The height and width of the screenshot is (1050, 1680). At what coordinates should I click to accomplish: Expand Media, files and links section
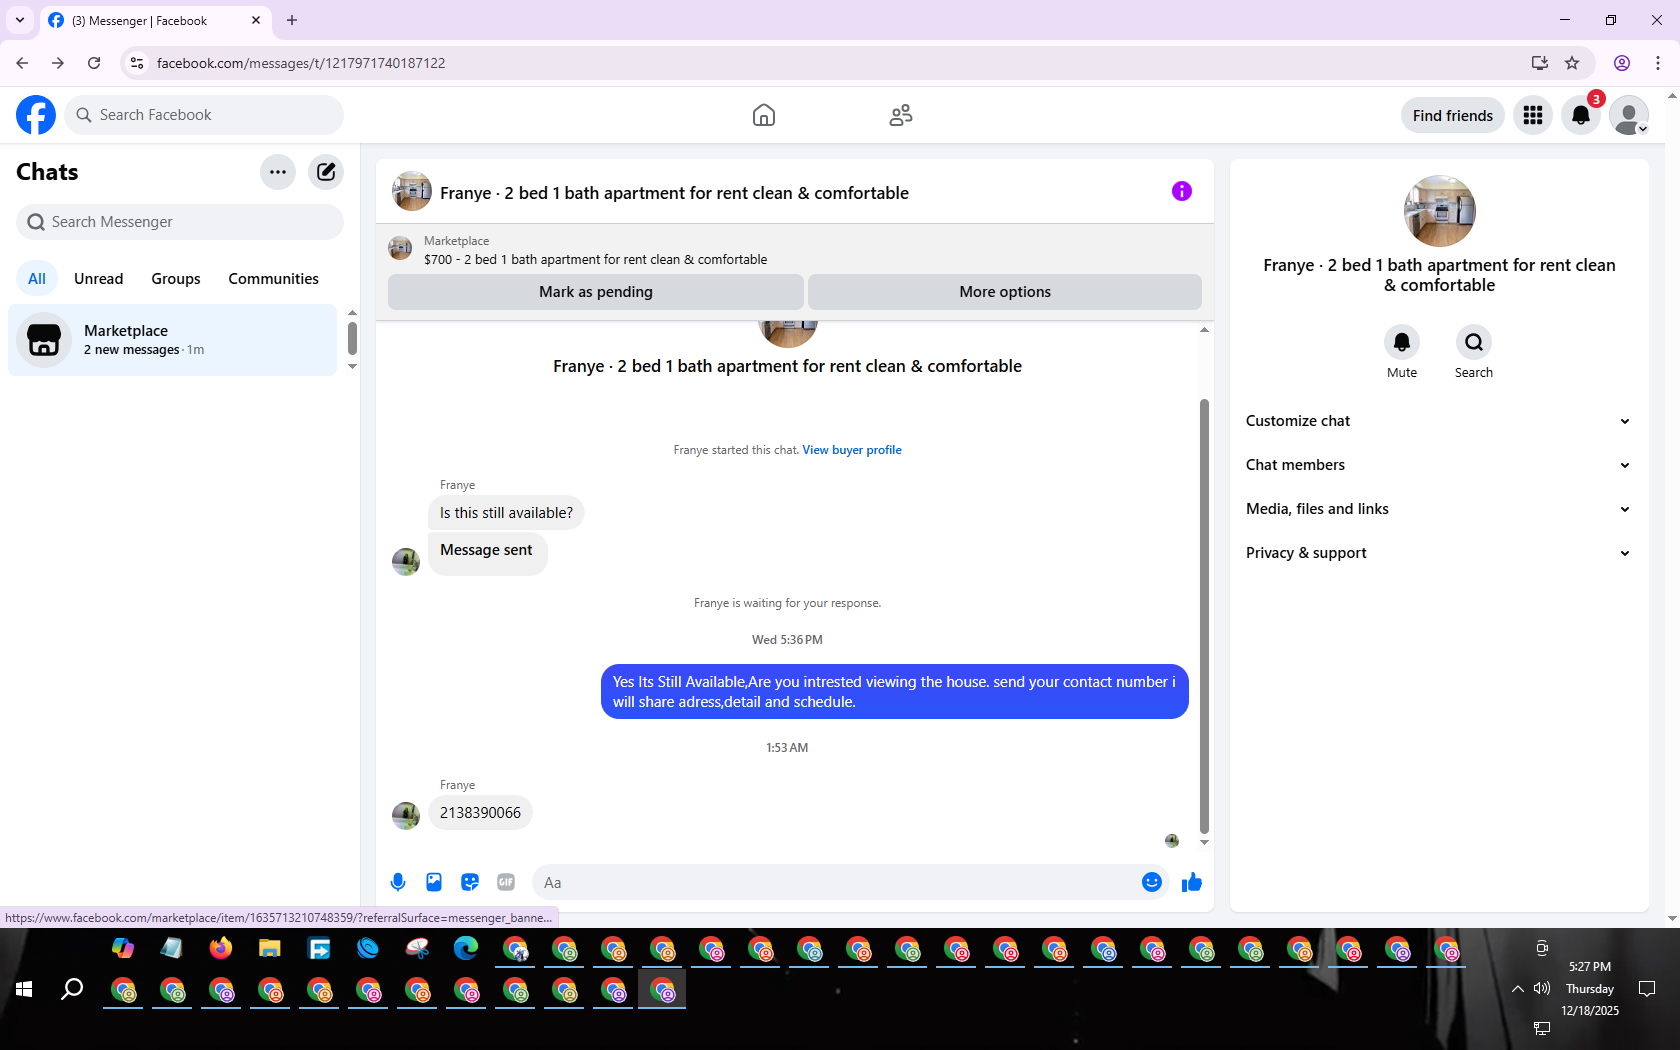1438,509
